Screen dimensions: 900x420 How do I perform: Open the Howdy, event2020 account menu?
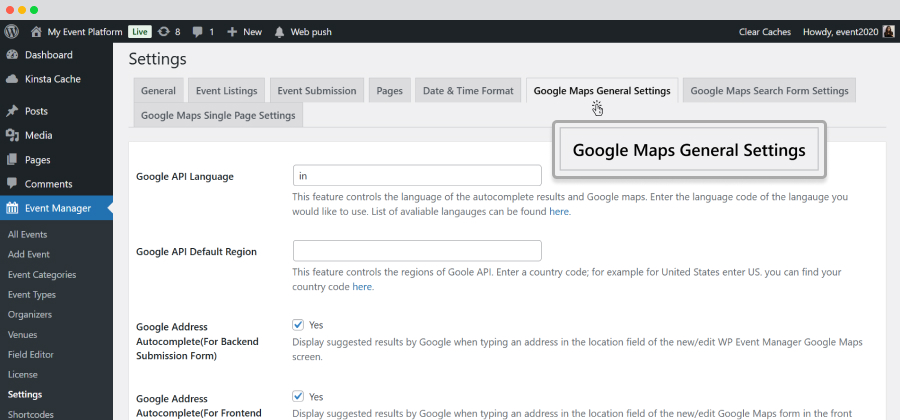pyautogui.click(x=840, y=32)
